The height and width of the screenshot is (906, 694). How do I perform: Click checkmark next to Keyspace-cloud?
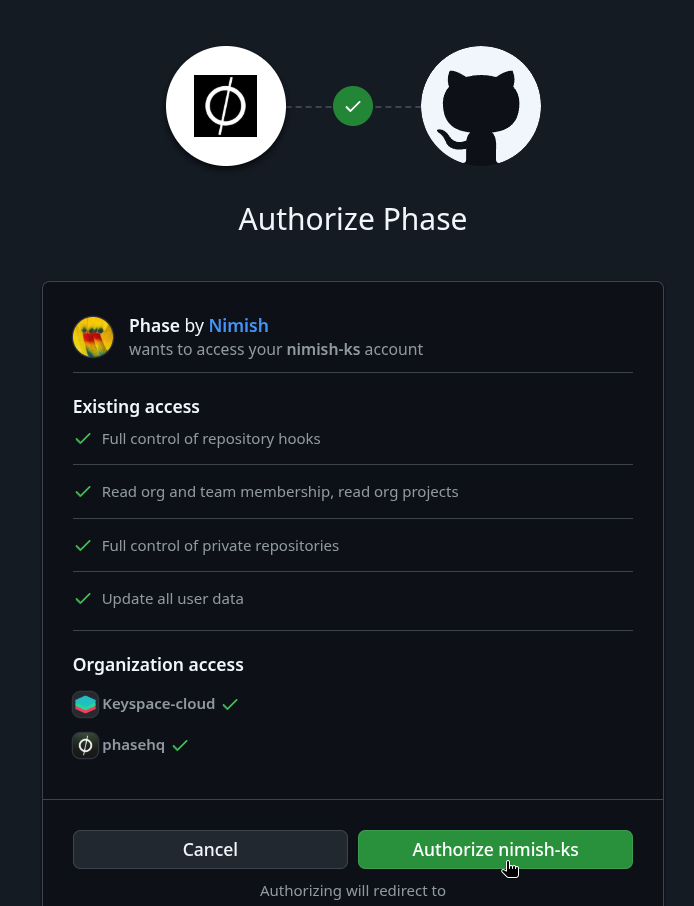pos(230,704)
